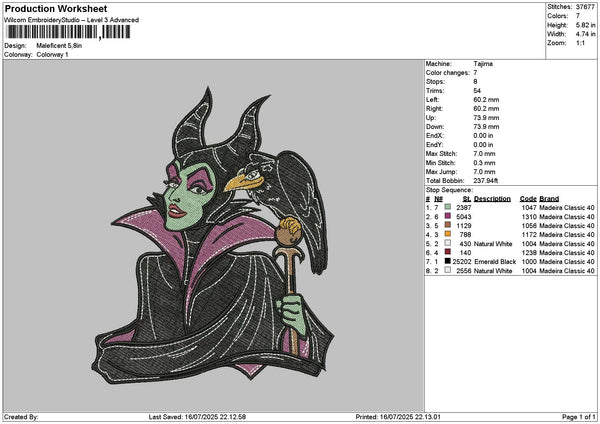Click the 'Max Jump:' label

441,172
